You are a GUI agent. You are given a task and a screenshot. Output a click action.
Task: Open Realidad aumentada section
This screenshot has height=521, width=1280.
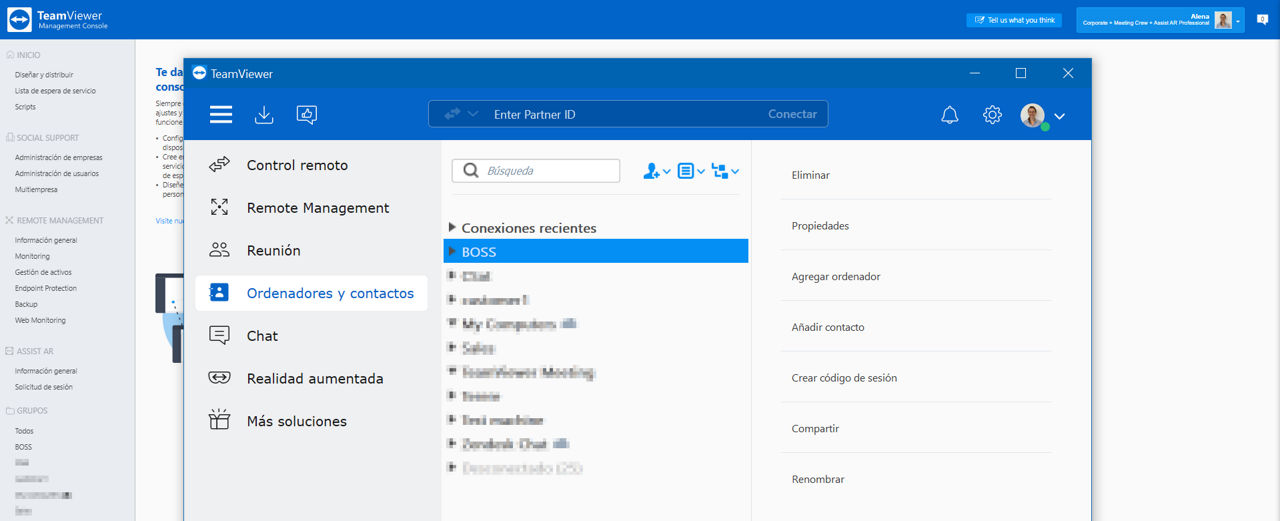click(x=311, y=378)
